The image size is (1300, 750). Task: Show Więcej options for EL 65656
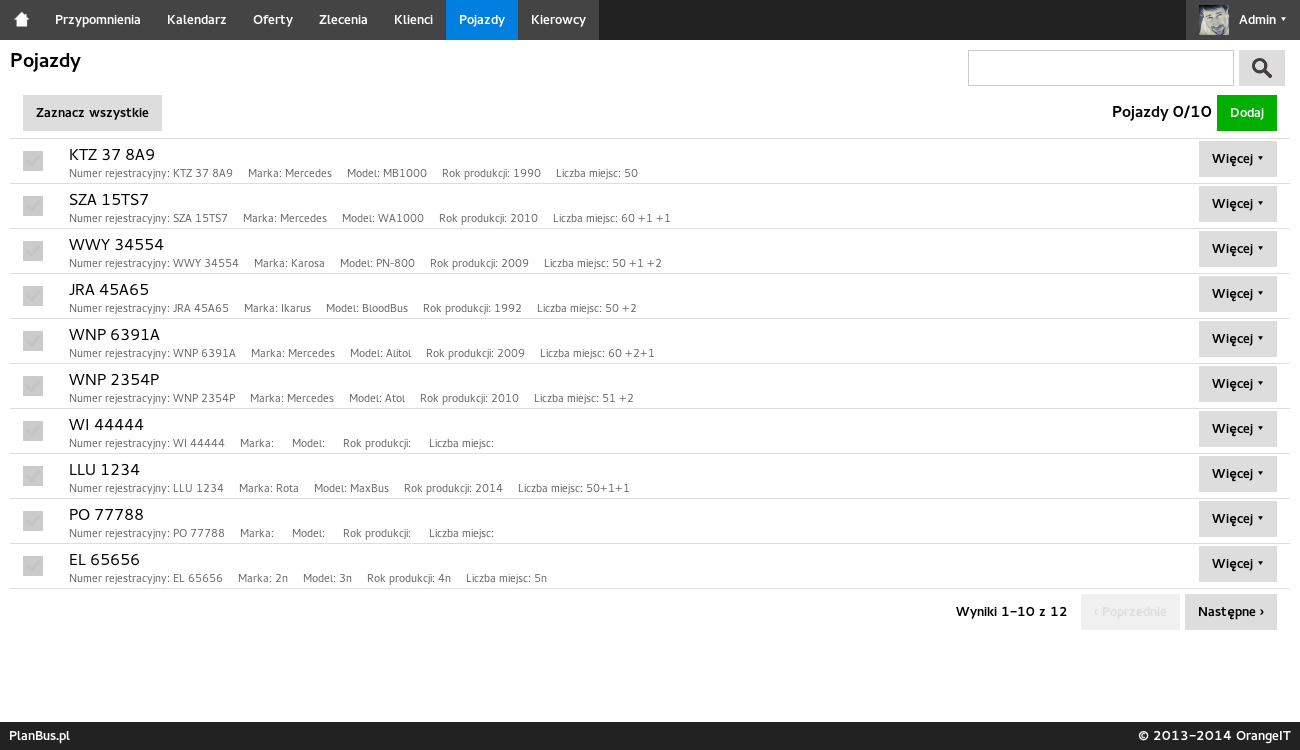coord(1238,564)
